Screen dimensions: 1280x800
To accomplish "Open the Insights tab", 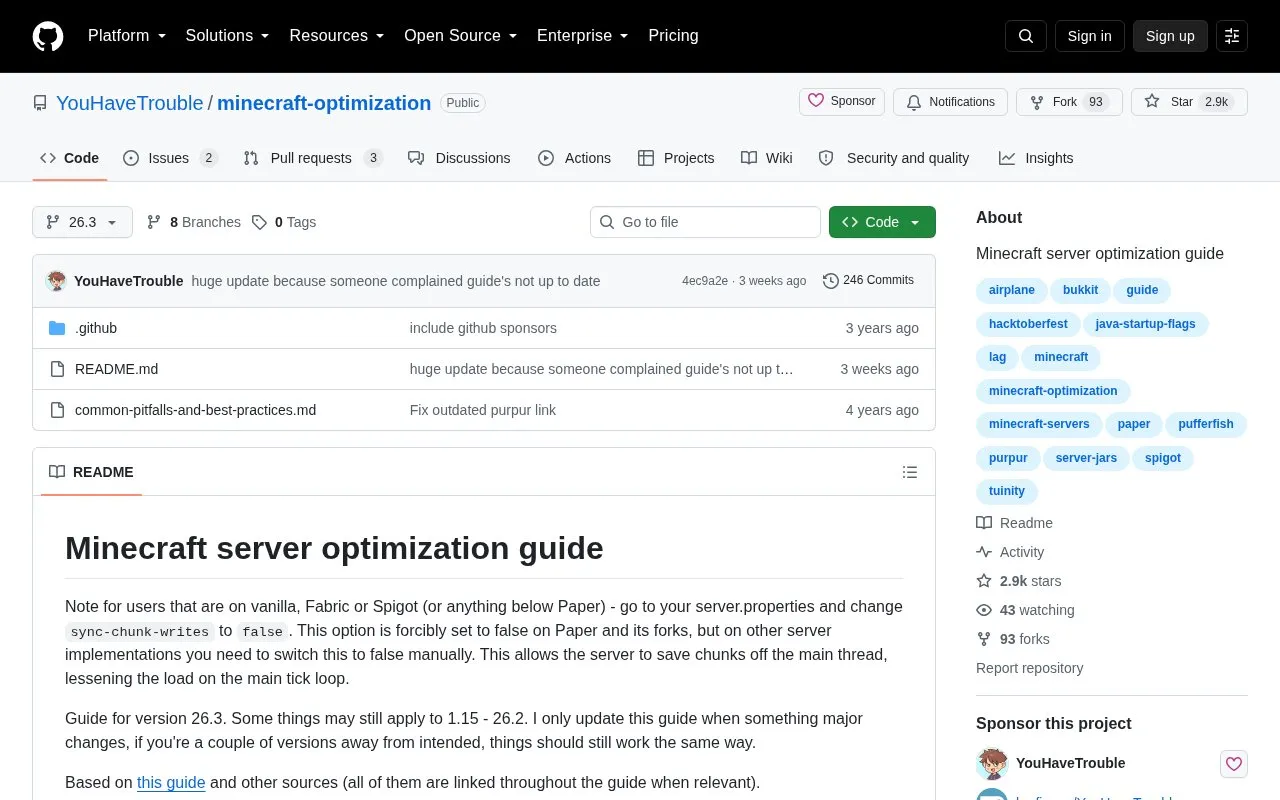I will tap(1036, 158).
